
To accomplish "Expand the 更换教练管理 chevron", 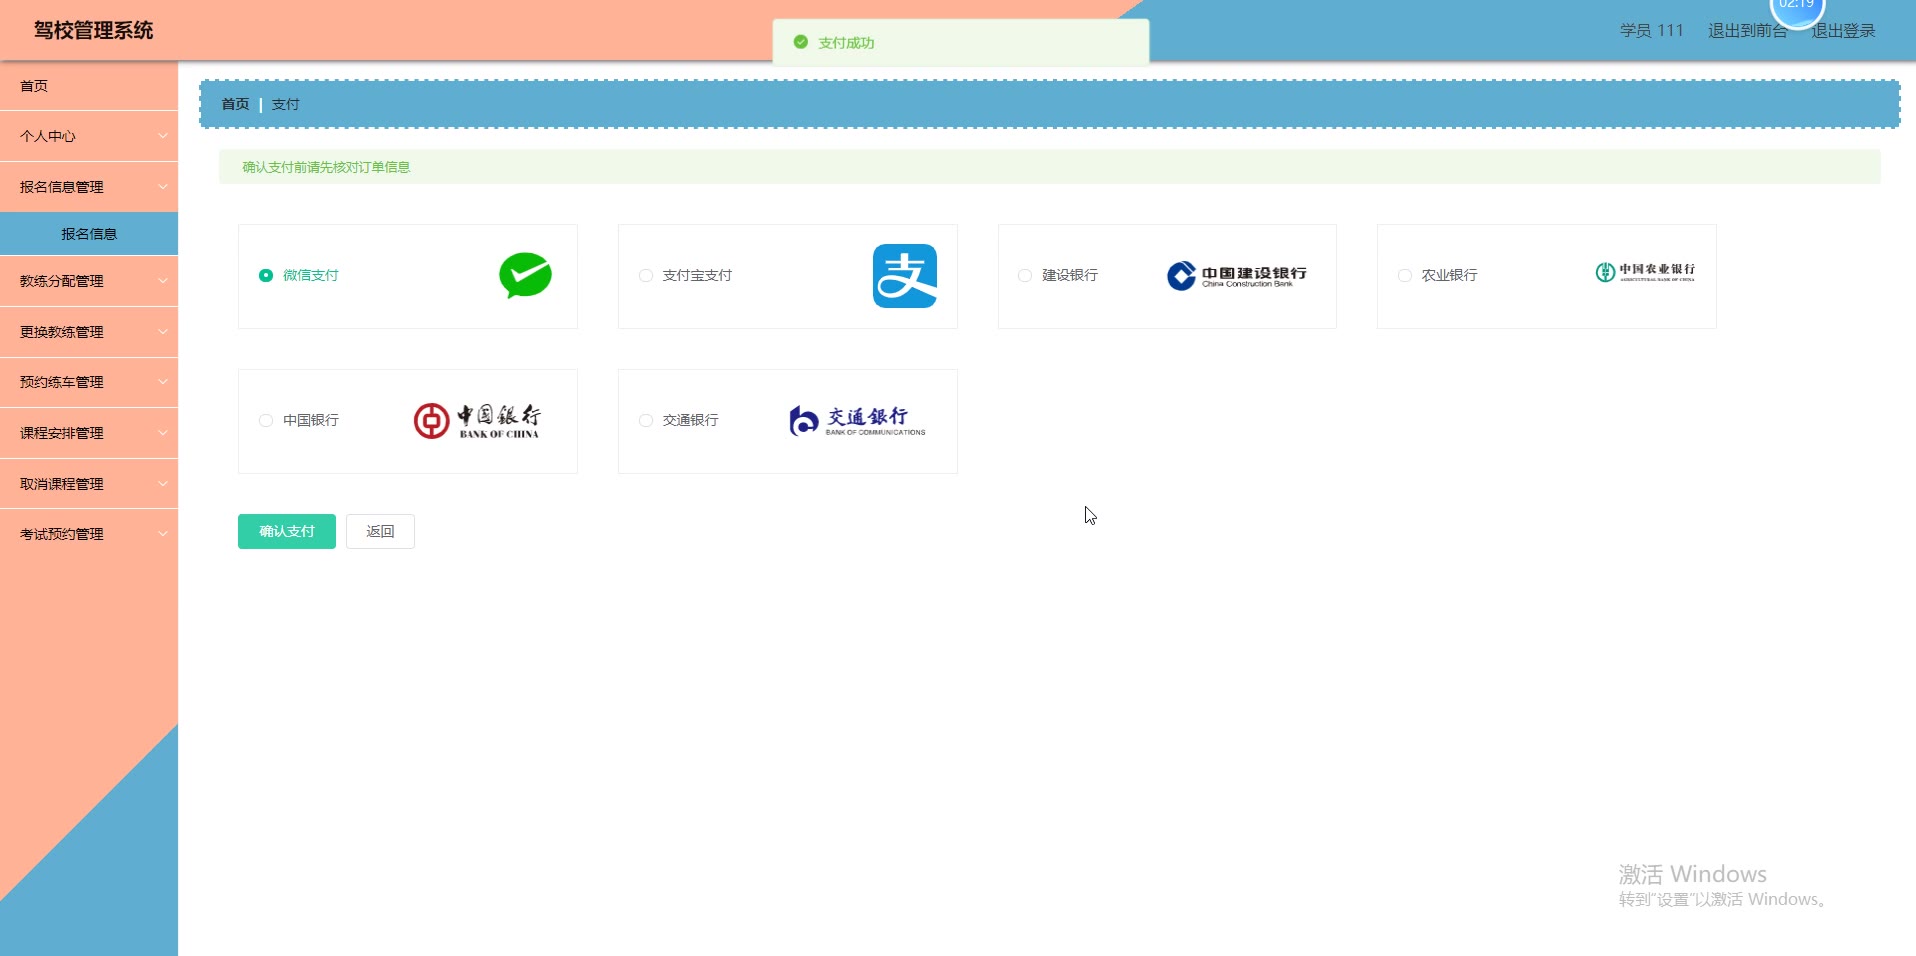I will (x=163, y=332).
